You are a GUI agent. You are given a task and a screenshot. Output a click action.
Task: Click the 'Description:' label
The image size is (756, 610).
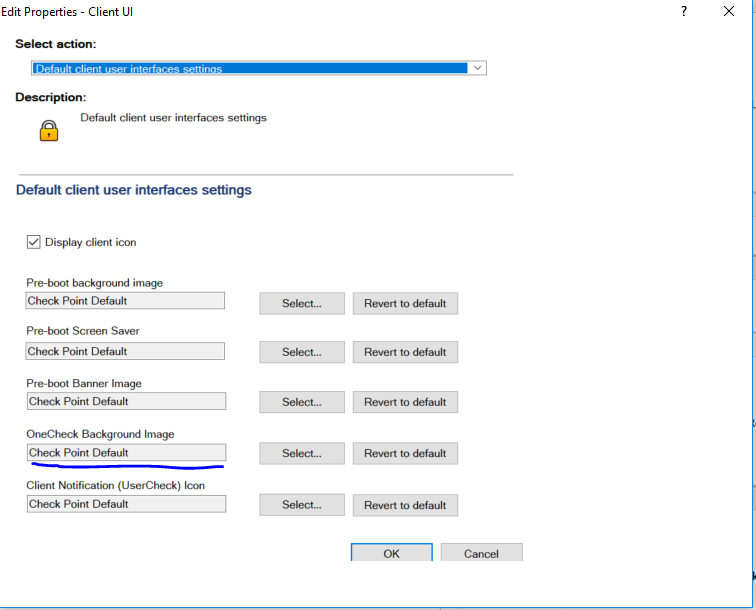51,97
